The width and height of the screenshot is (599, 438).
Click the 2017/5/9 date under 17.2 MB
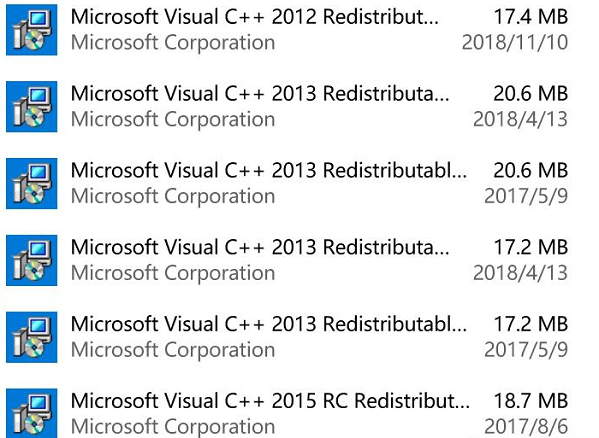[x=526, y=350]
